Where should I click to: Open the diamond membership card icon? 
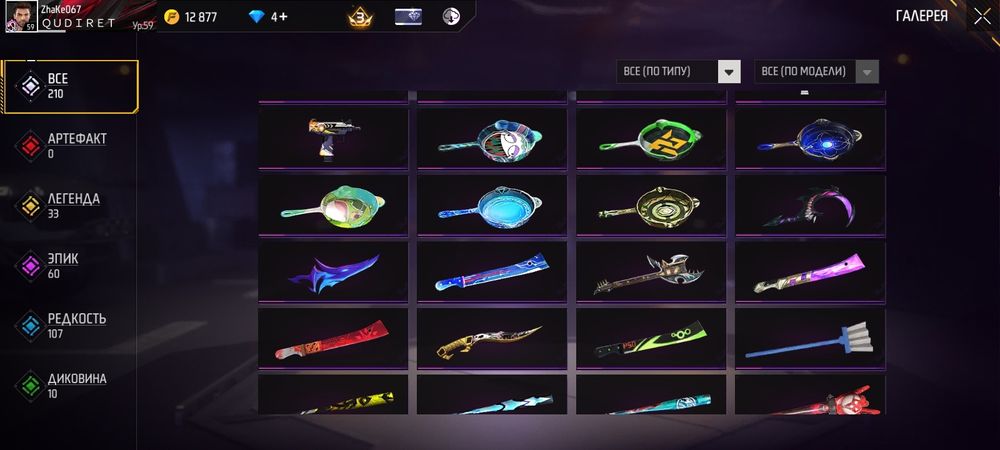point(408,17)
